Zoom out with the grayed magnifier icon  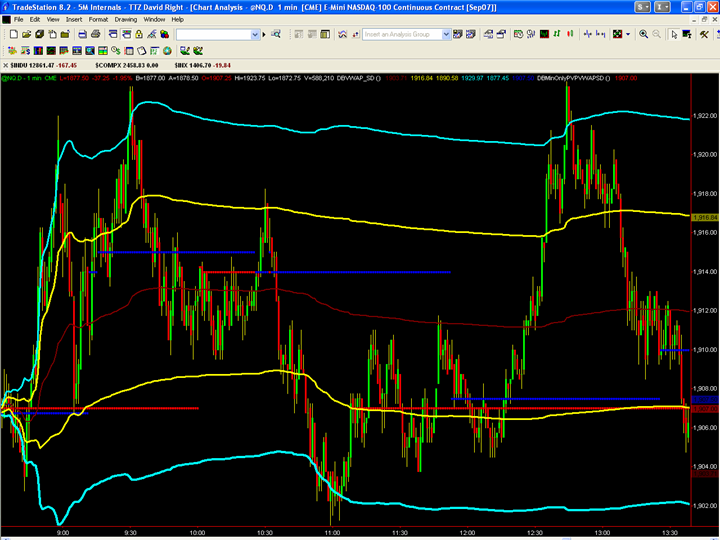click(657, 34)
